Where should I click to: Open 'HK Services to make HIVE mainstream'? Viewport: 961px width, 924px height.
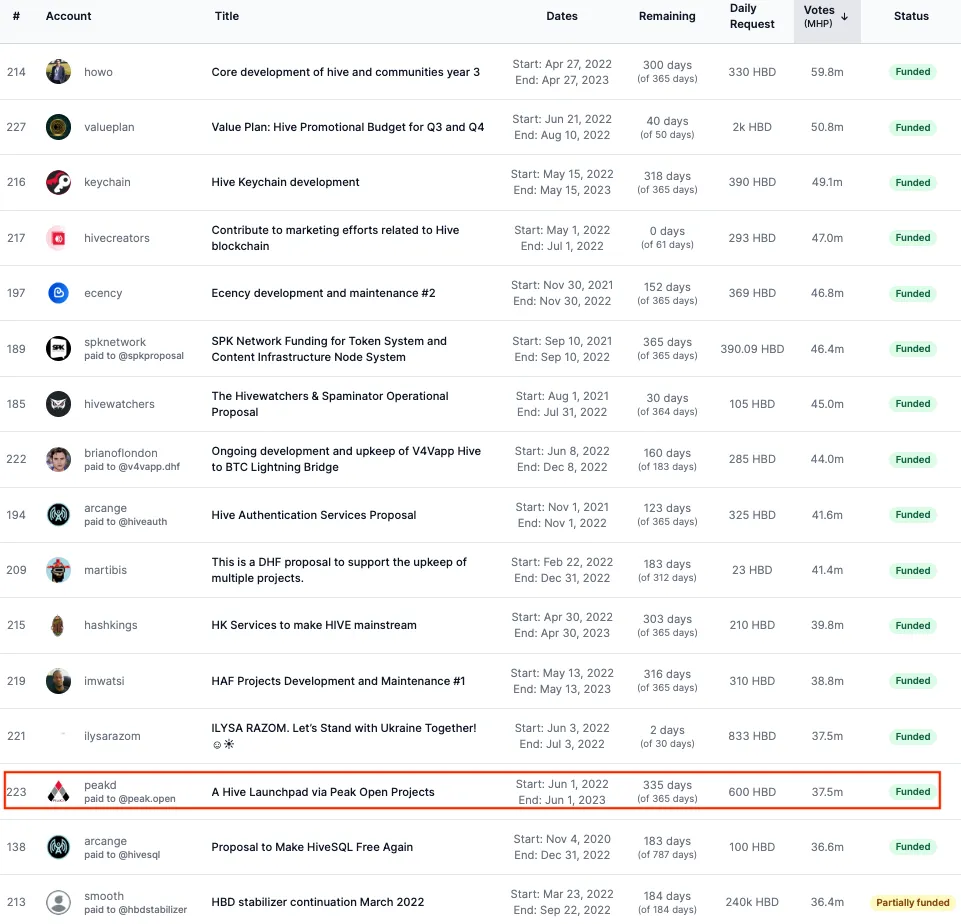pyautogui.click(x=314, y=625)
